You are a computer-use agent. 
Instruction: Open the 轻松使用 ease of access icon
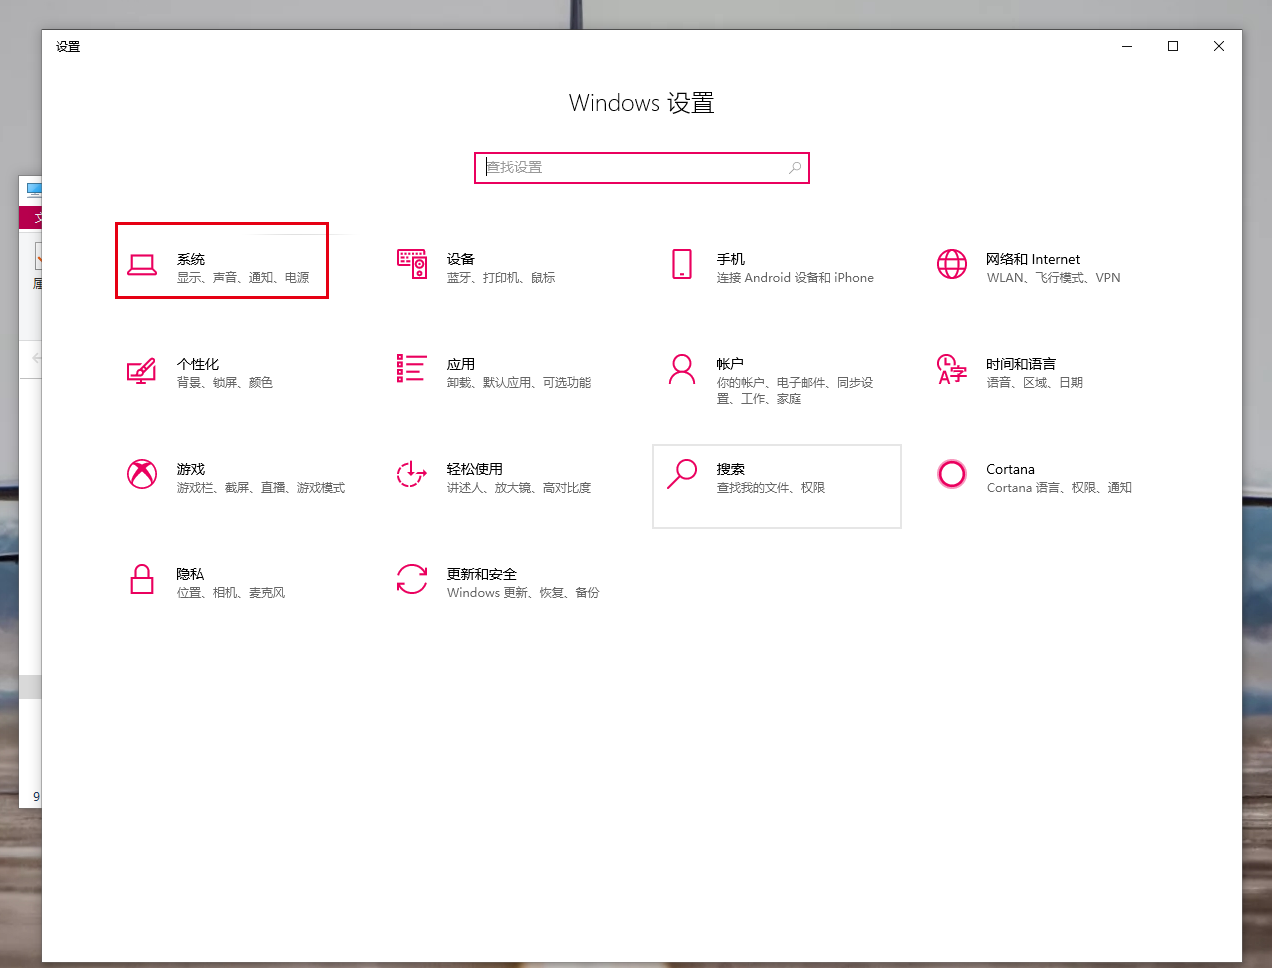(x=412, y=474)
